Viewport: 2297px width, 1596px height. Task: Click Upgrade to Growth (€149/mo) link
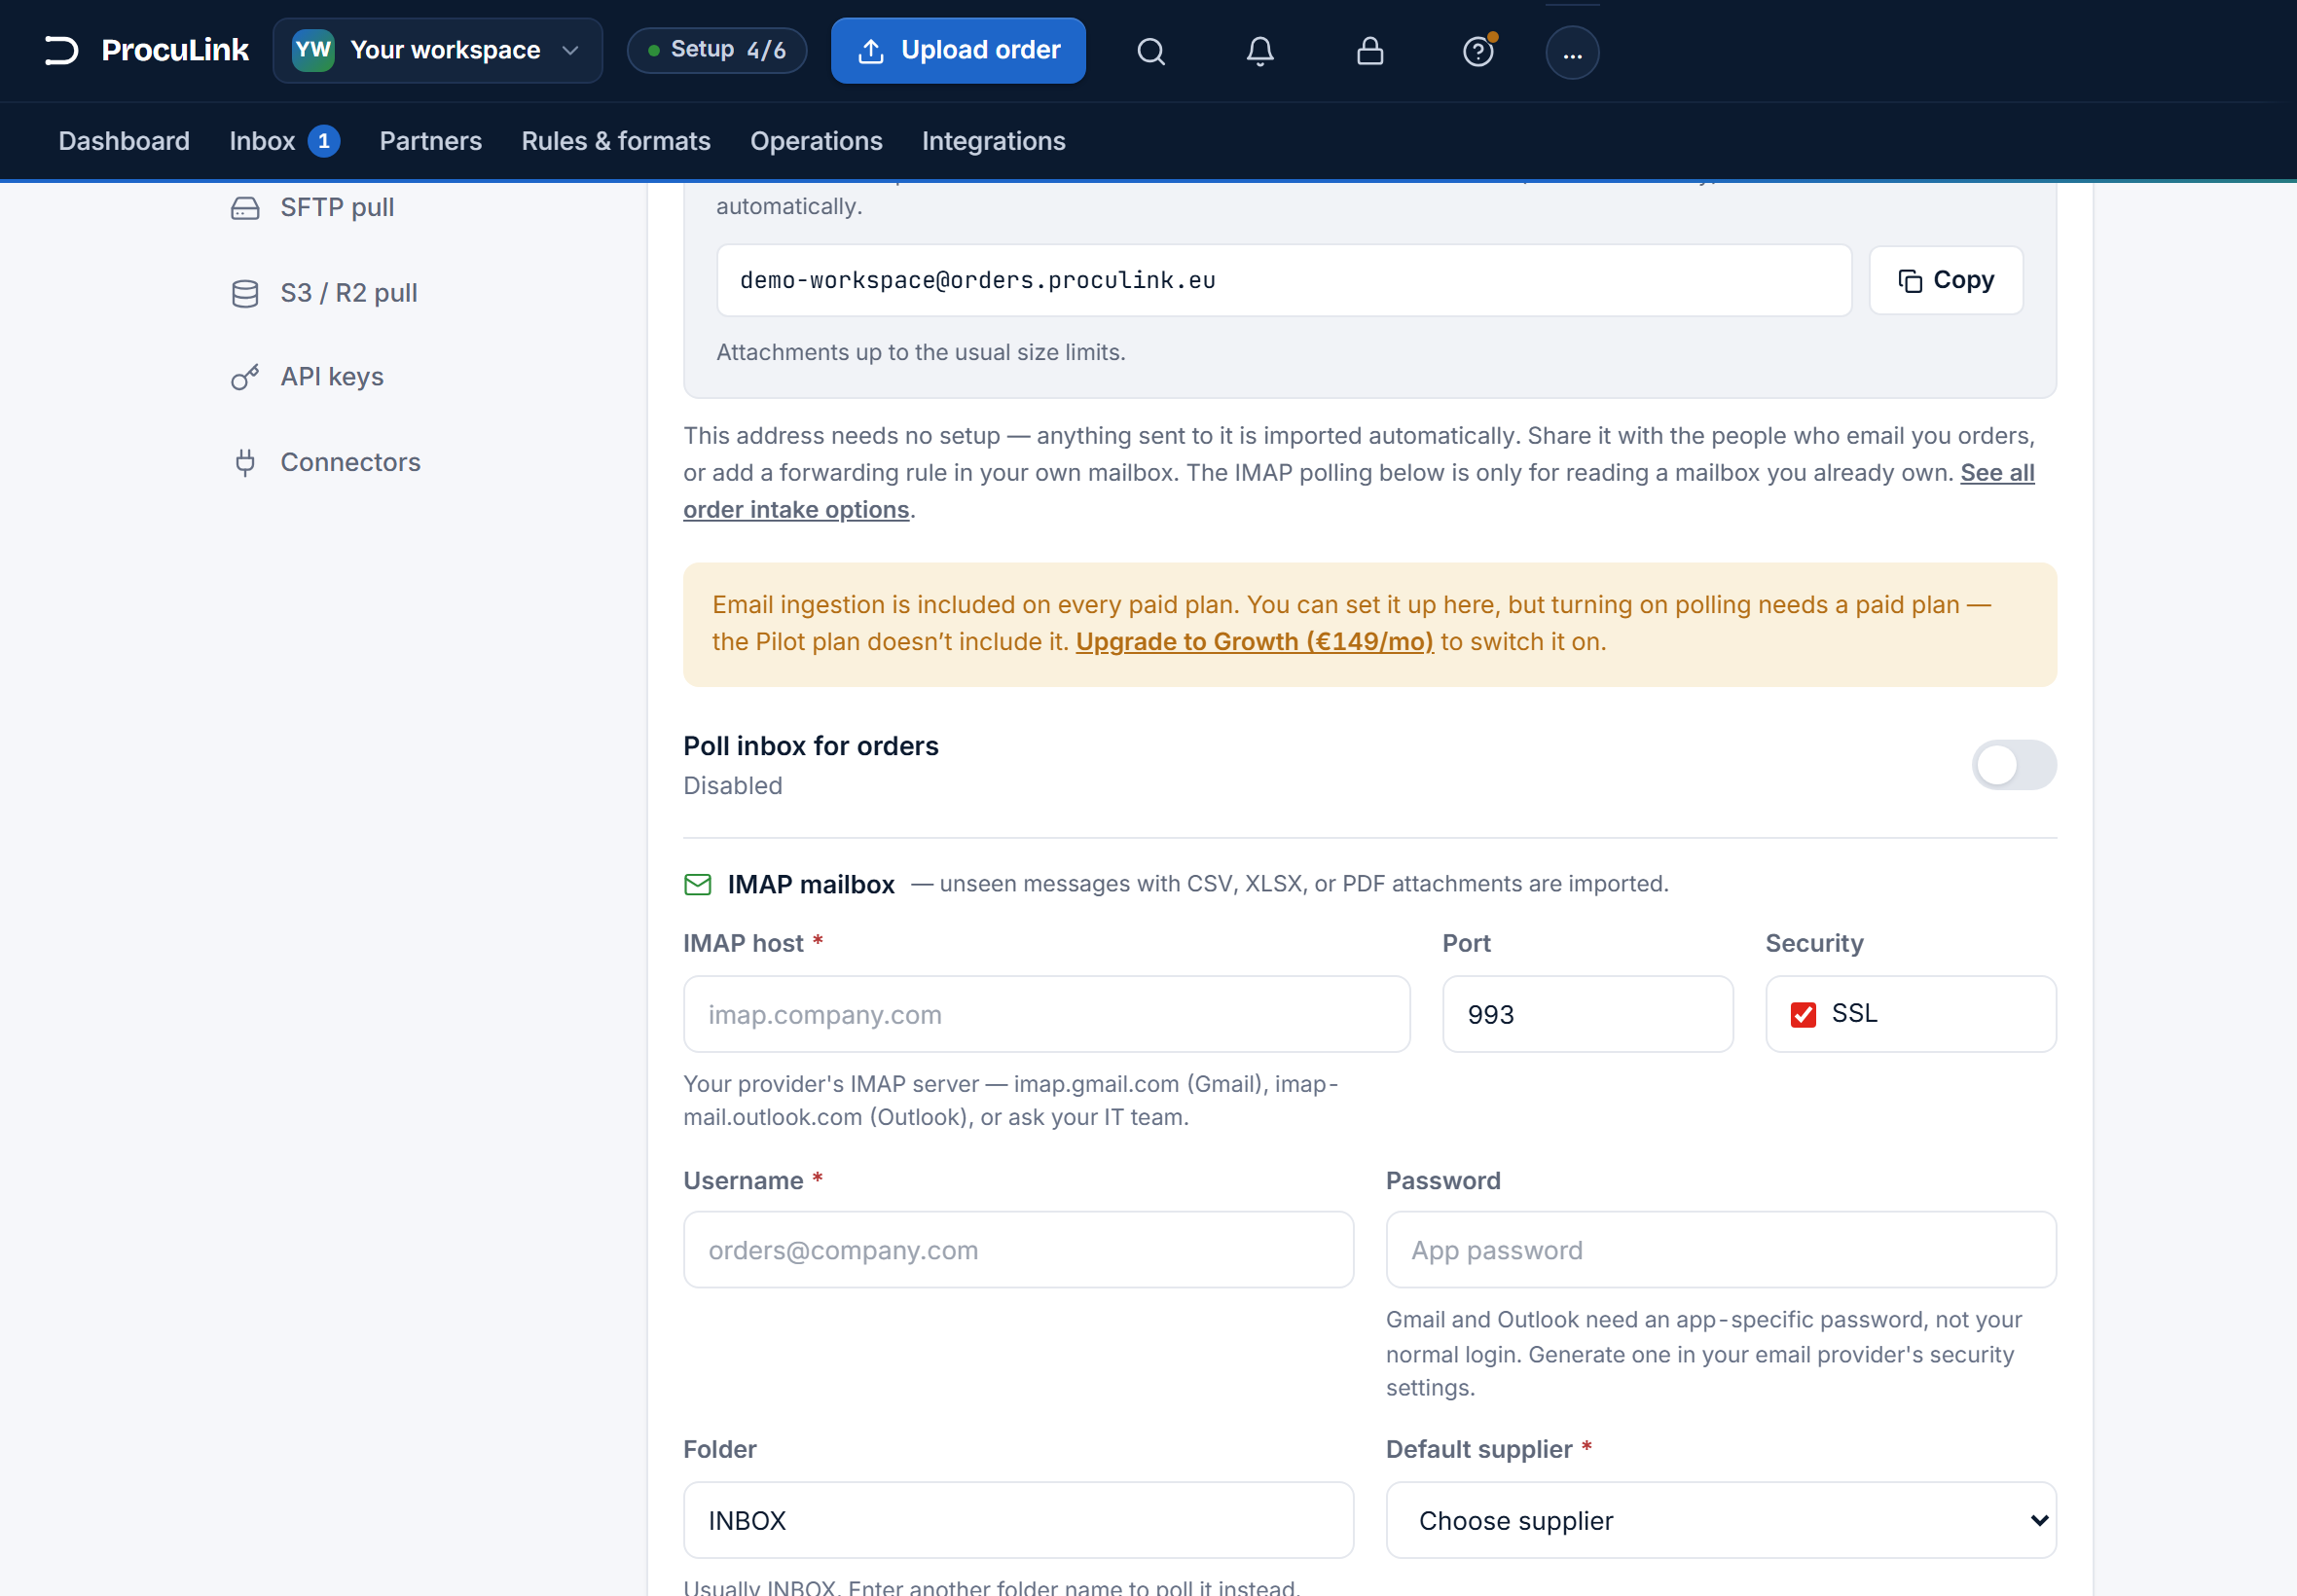pos(1254,642)
